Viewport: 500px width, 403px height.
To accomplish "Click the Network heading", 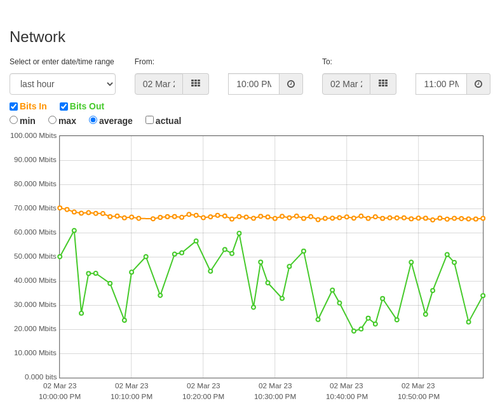I will pos(37,37).
